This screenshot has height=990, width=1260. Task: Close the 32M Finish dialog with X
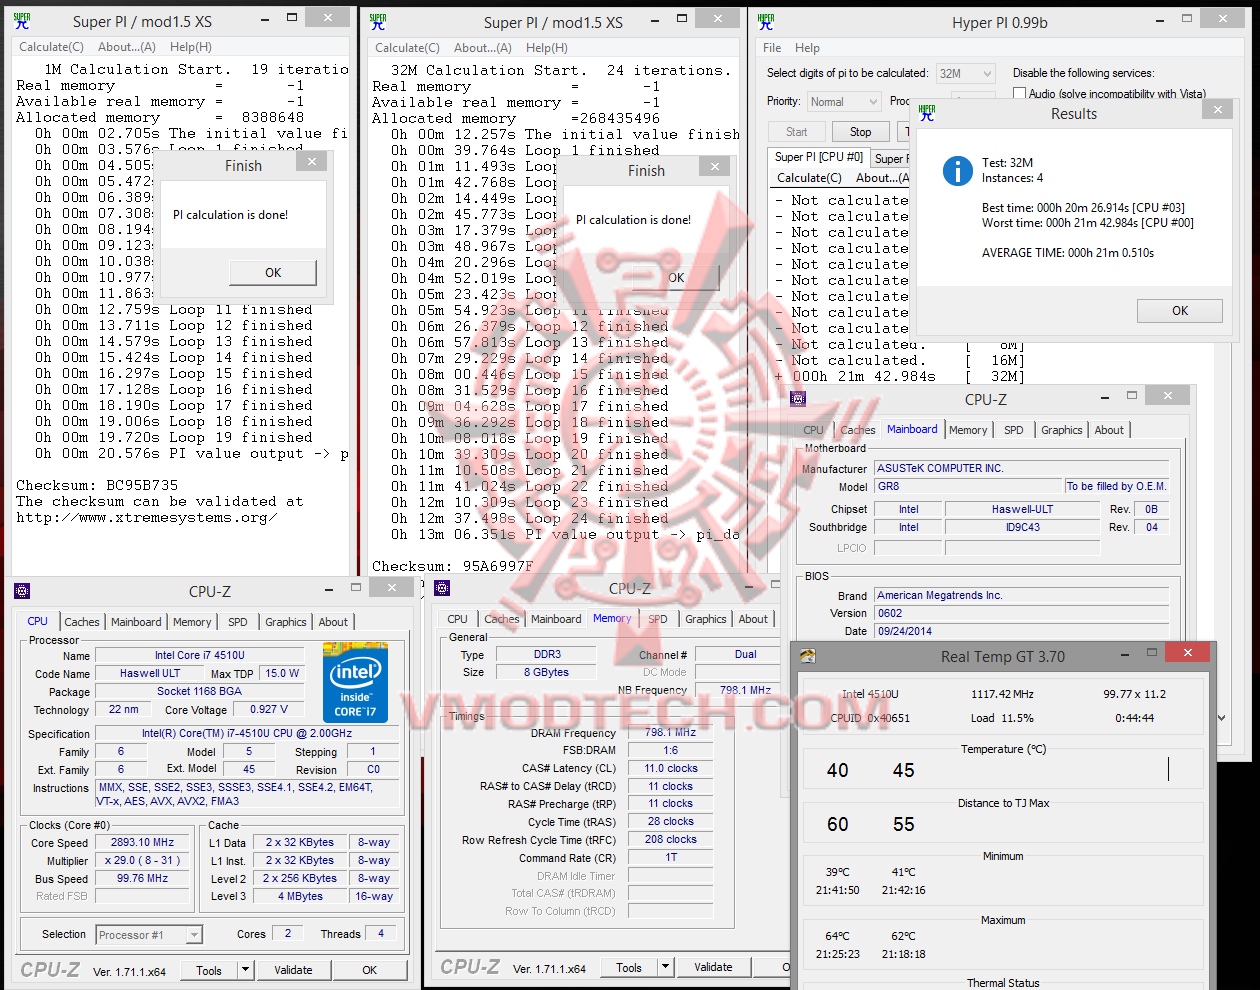[x=715, y=167]
